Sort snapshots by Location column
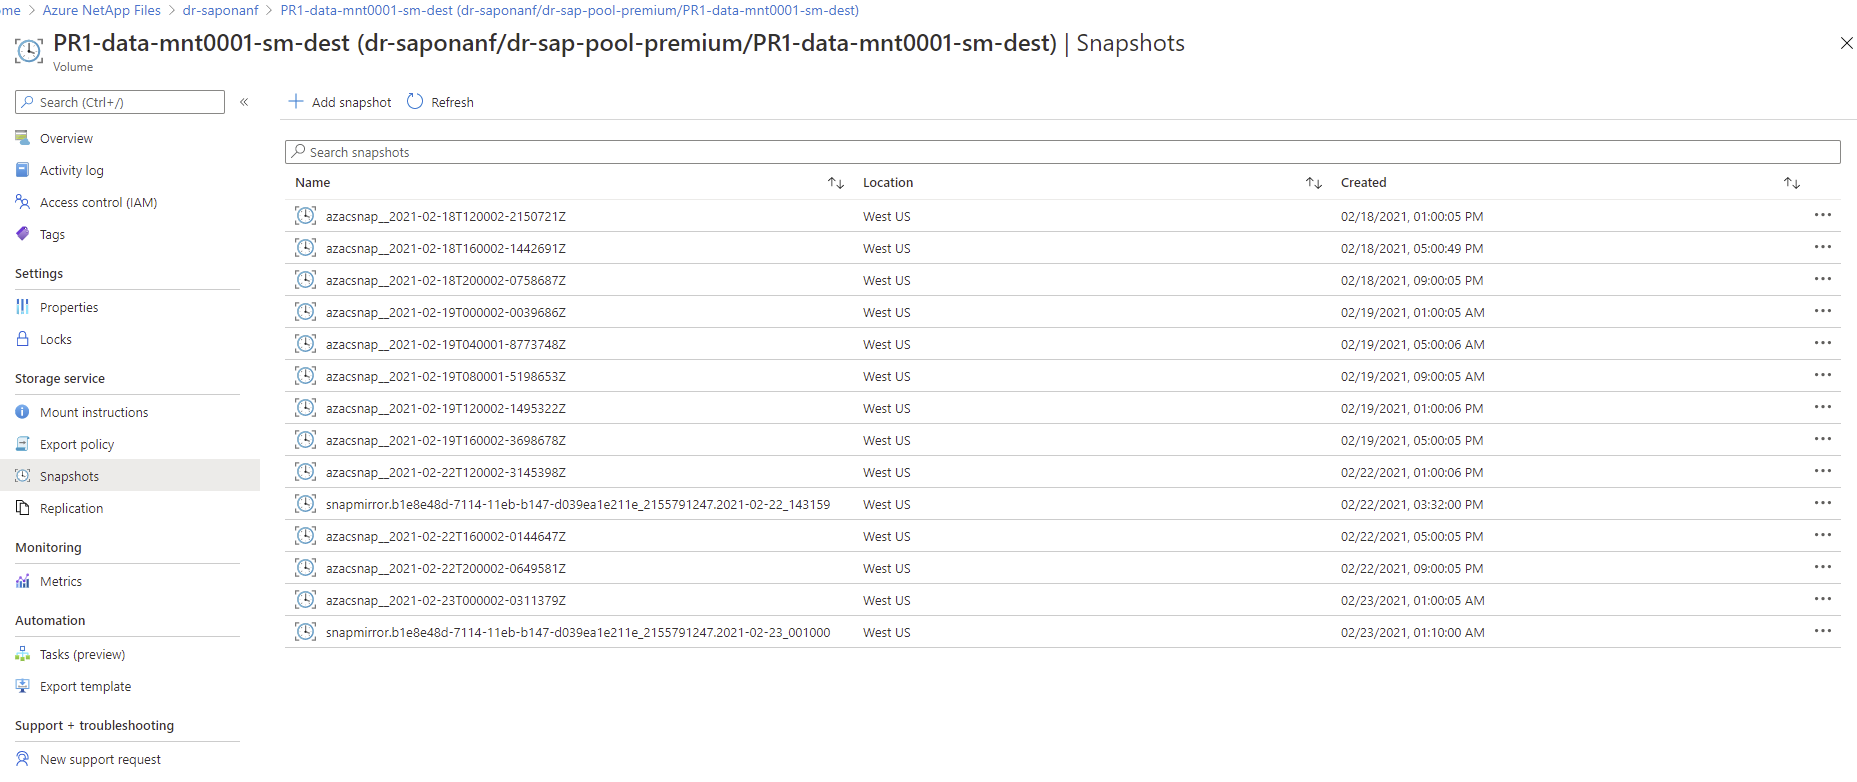The width and height of the screenshot is (1857, 782). [1314, 183]
